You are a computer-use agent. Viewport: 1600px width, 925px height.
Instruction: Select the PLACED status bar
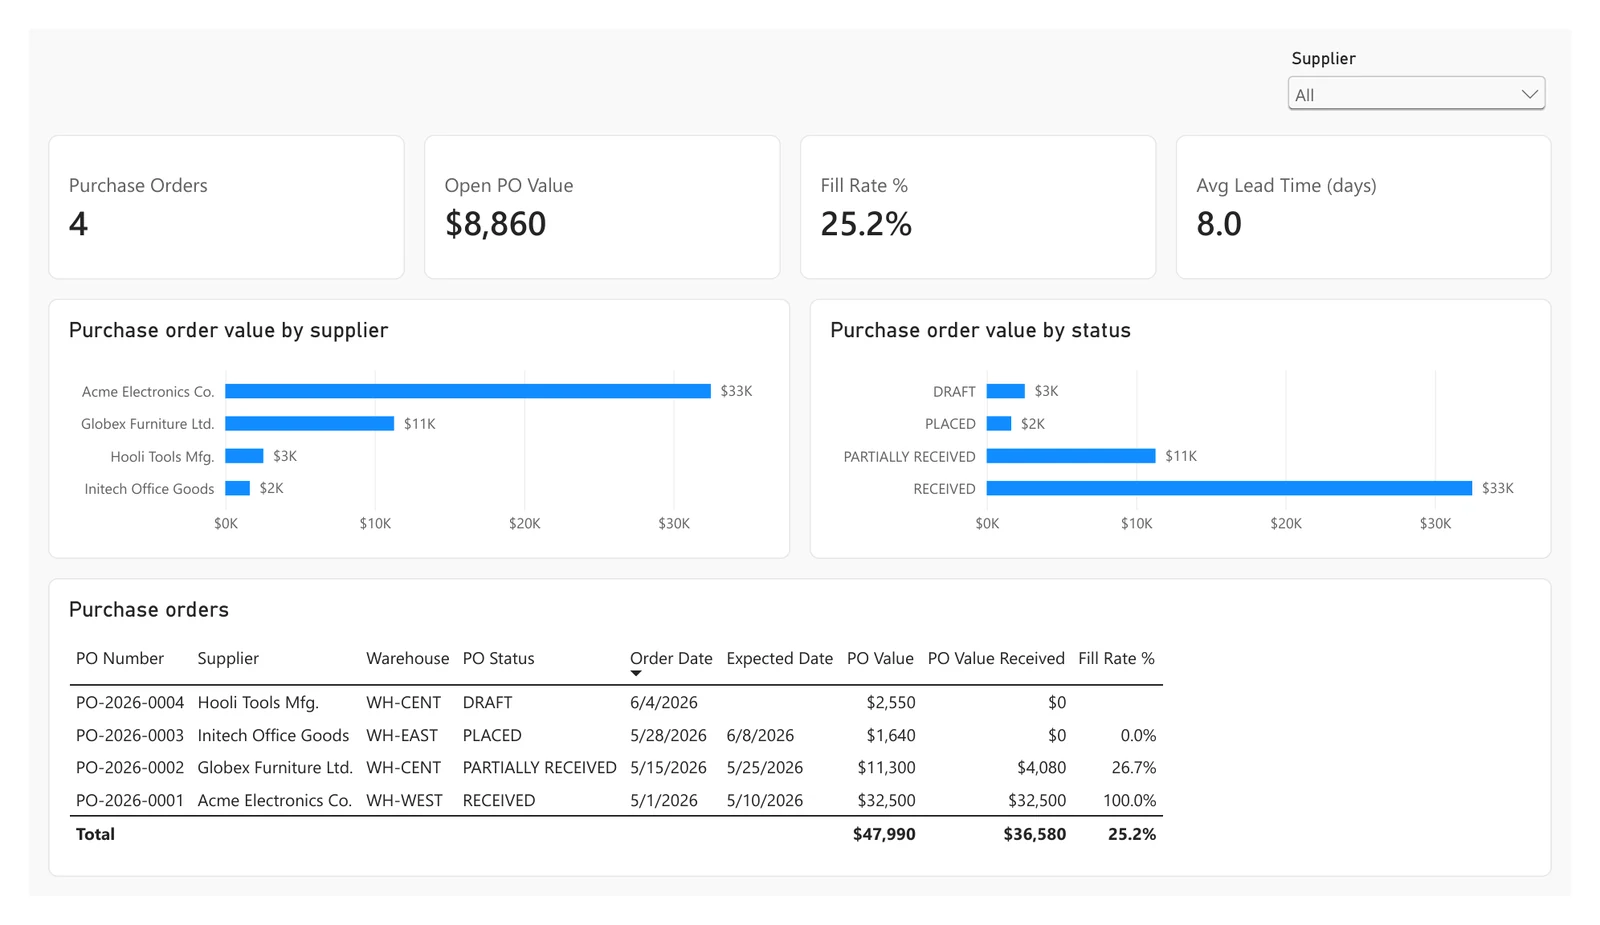999,424
